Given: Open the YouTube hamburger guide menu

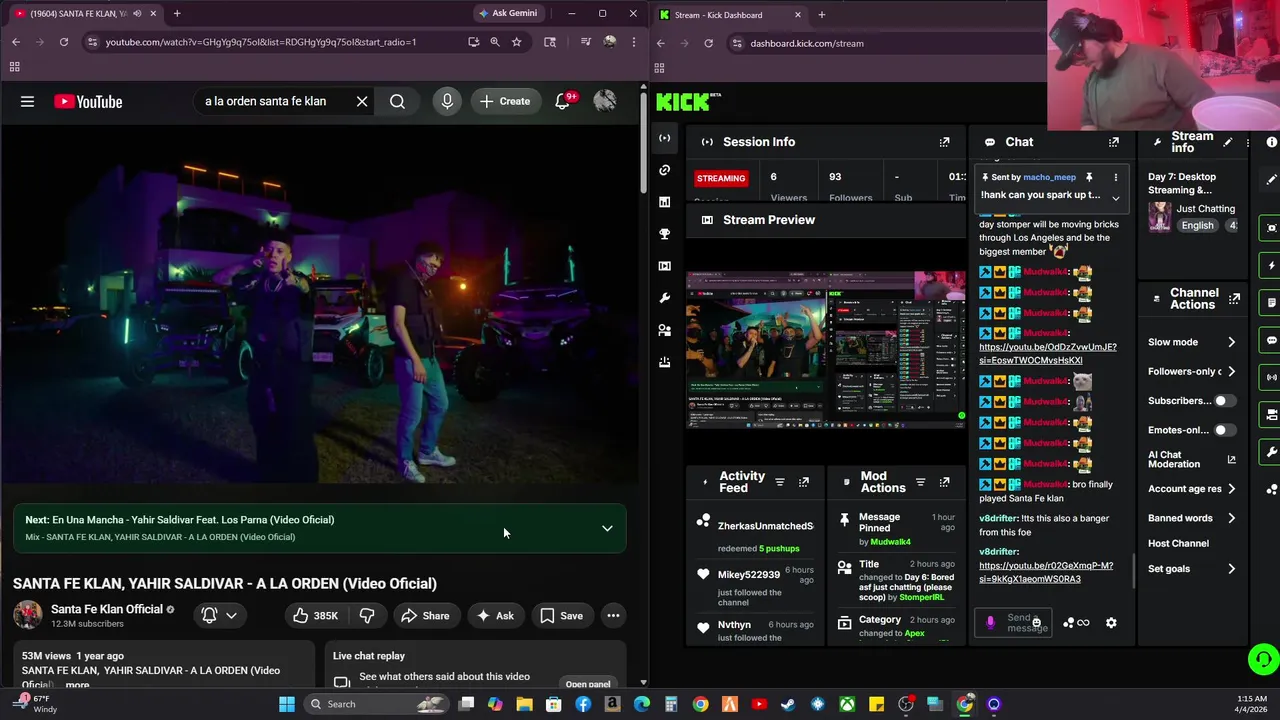Looking at the screenshot, I should click(x=27, y=101).
